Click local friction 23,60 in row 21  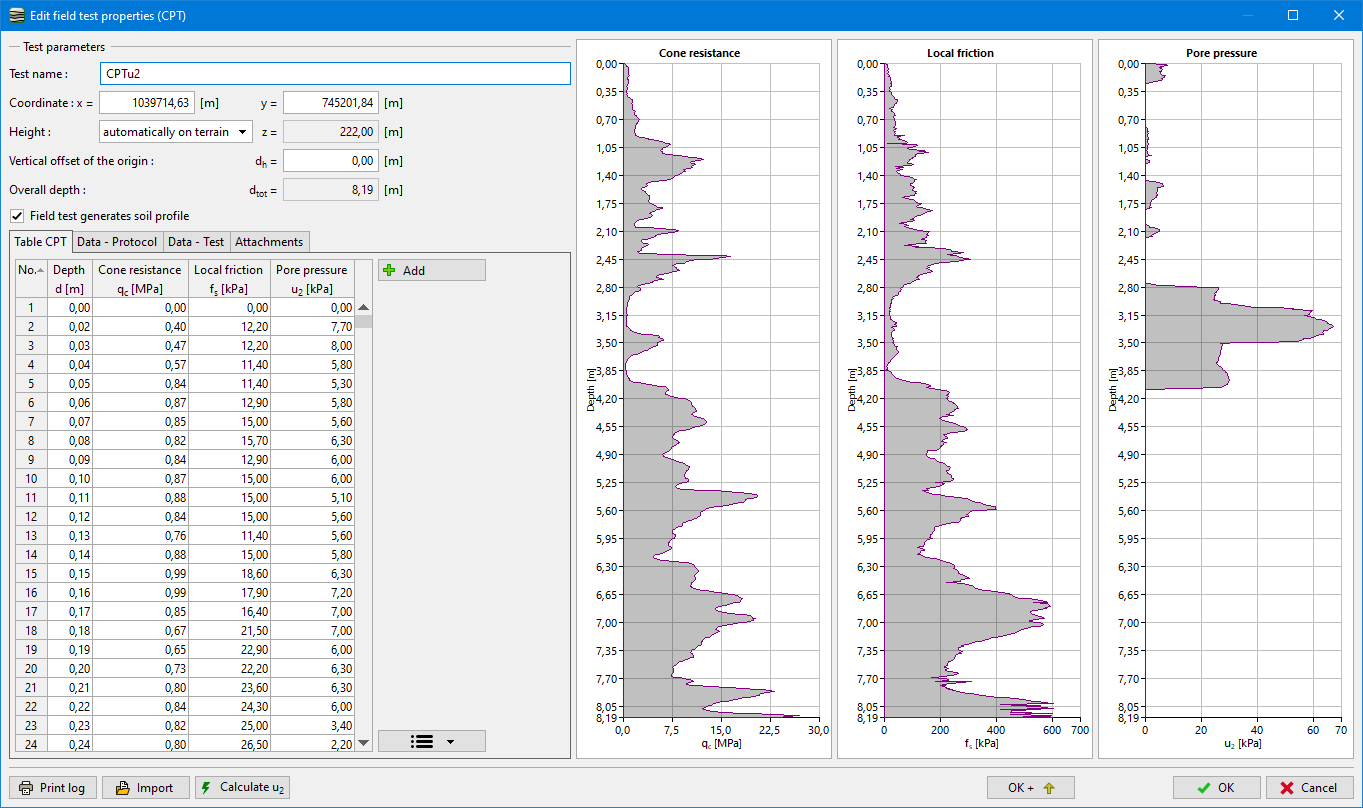click(x=229, y=687)
